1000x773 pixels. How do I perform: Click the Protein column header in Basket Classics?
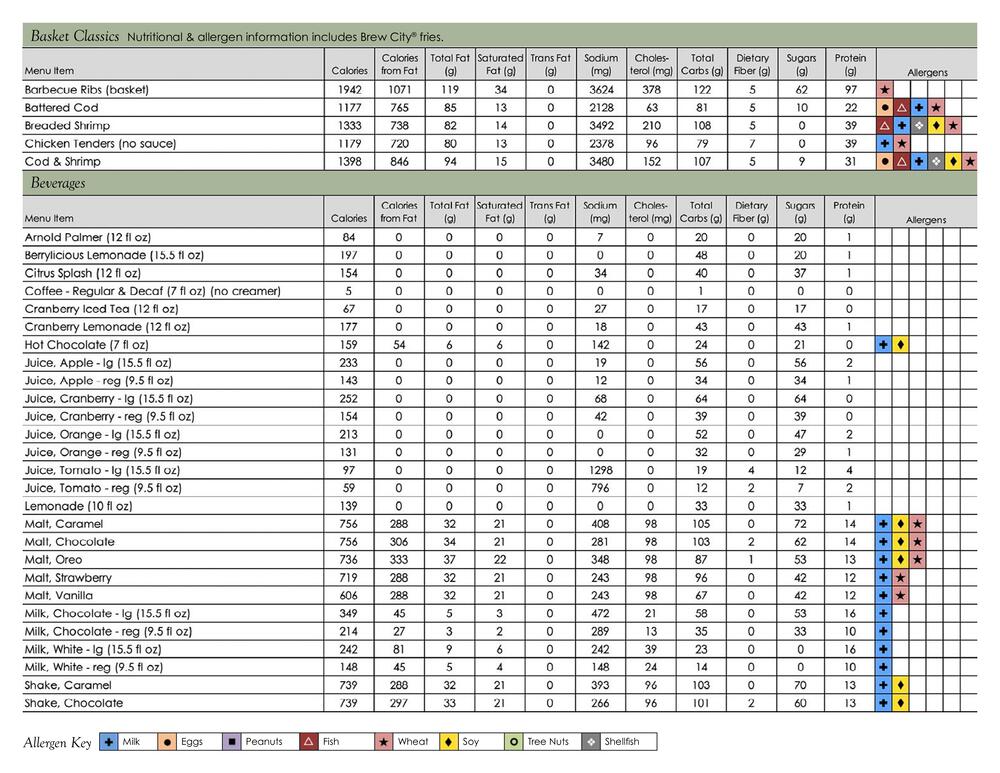[850, 64]
